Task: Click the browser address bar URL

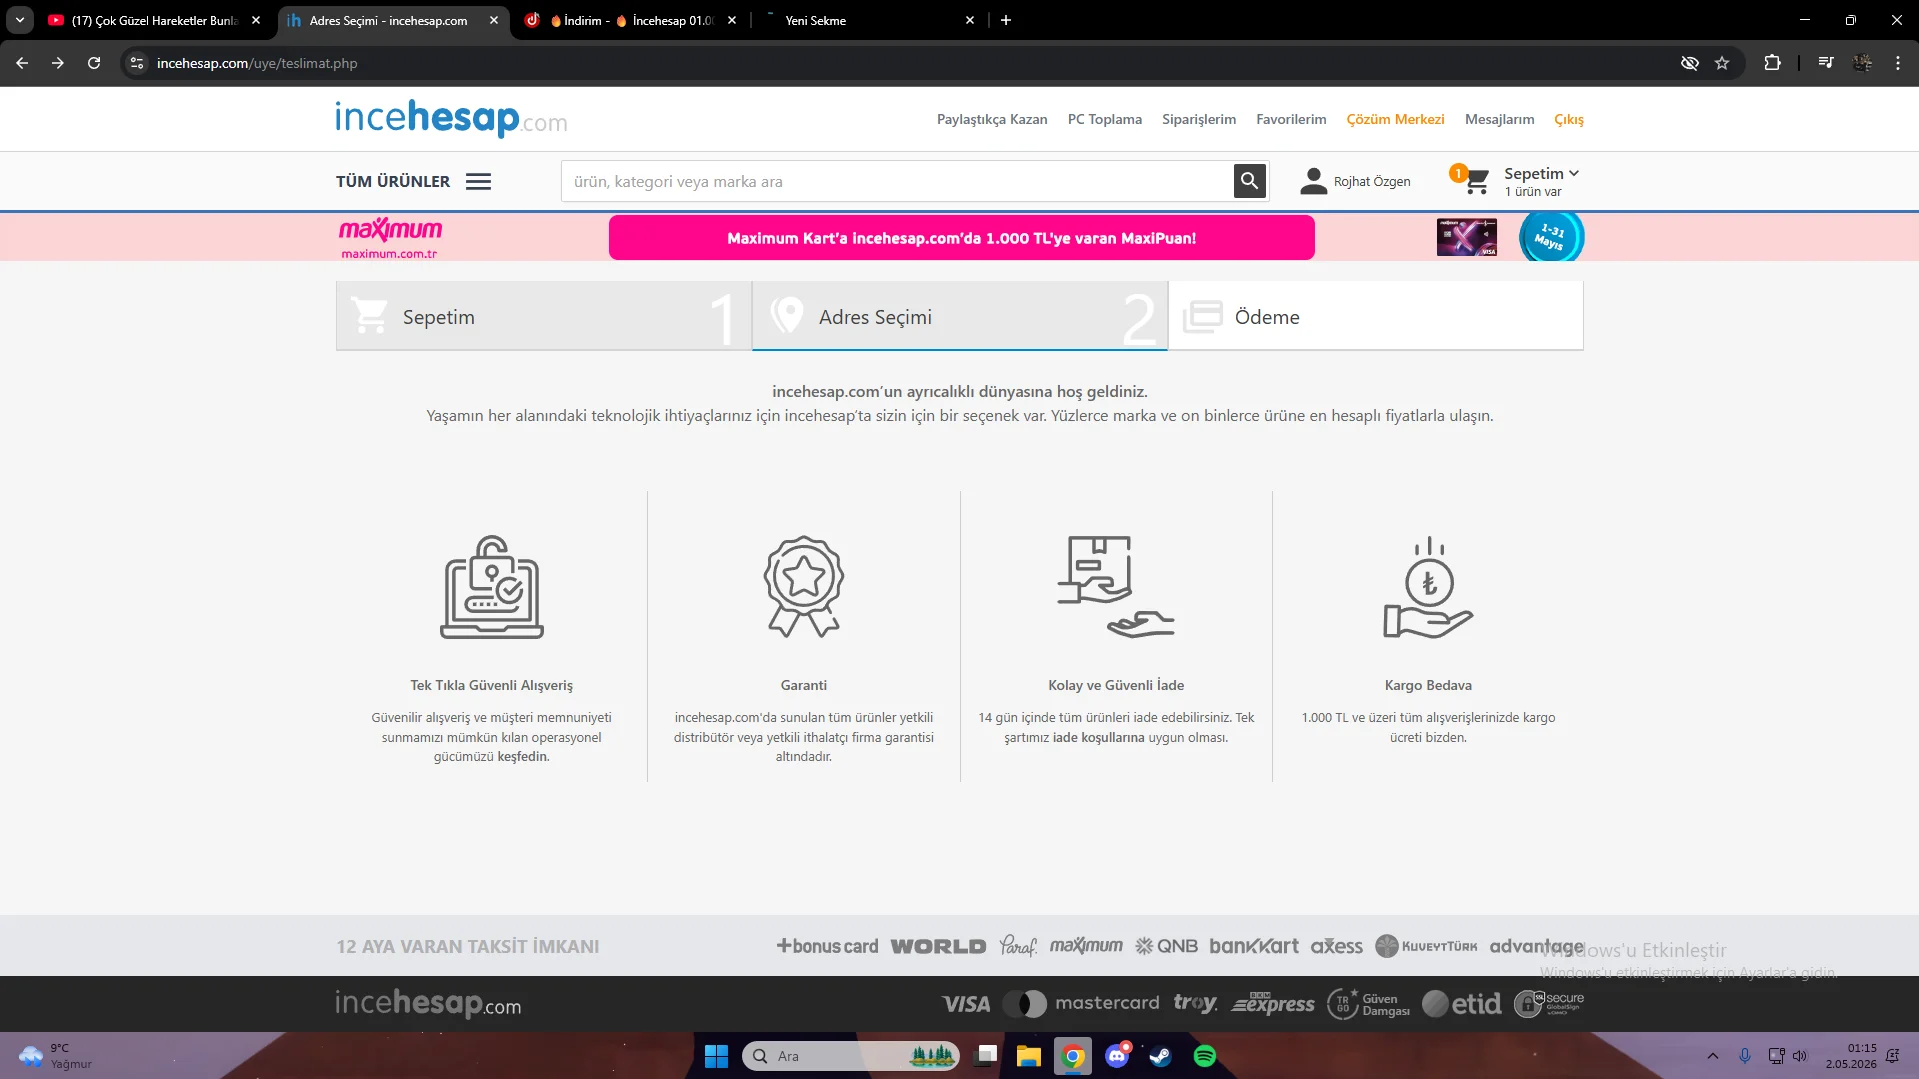Action: tap(257, 63)
